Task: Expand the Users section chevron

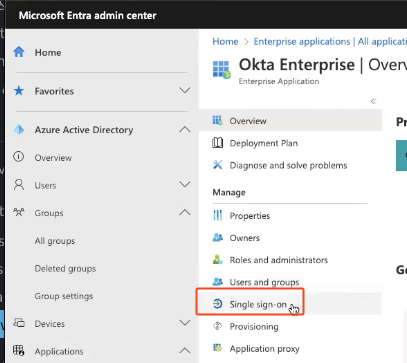Action: pyautogui.click(x=185, y=184)
